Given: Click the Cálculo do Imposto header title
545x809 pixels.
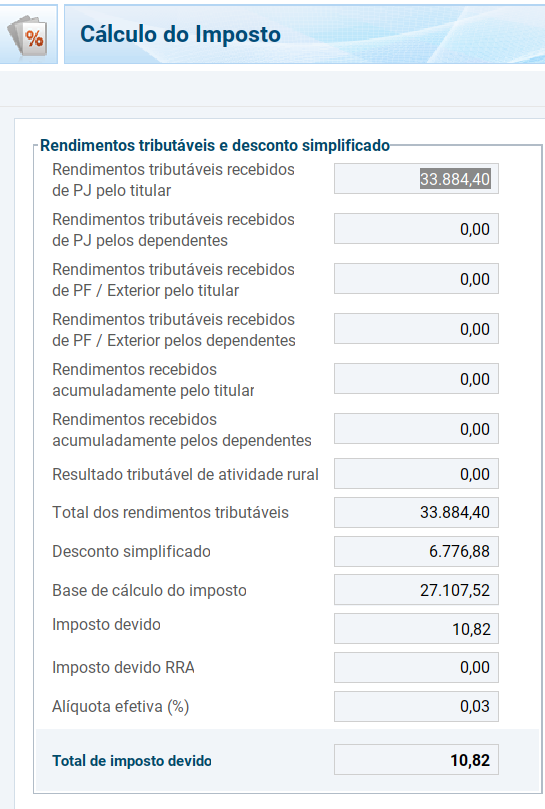Looking at the screenshot, I should point(180,35).
